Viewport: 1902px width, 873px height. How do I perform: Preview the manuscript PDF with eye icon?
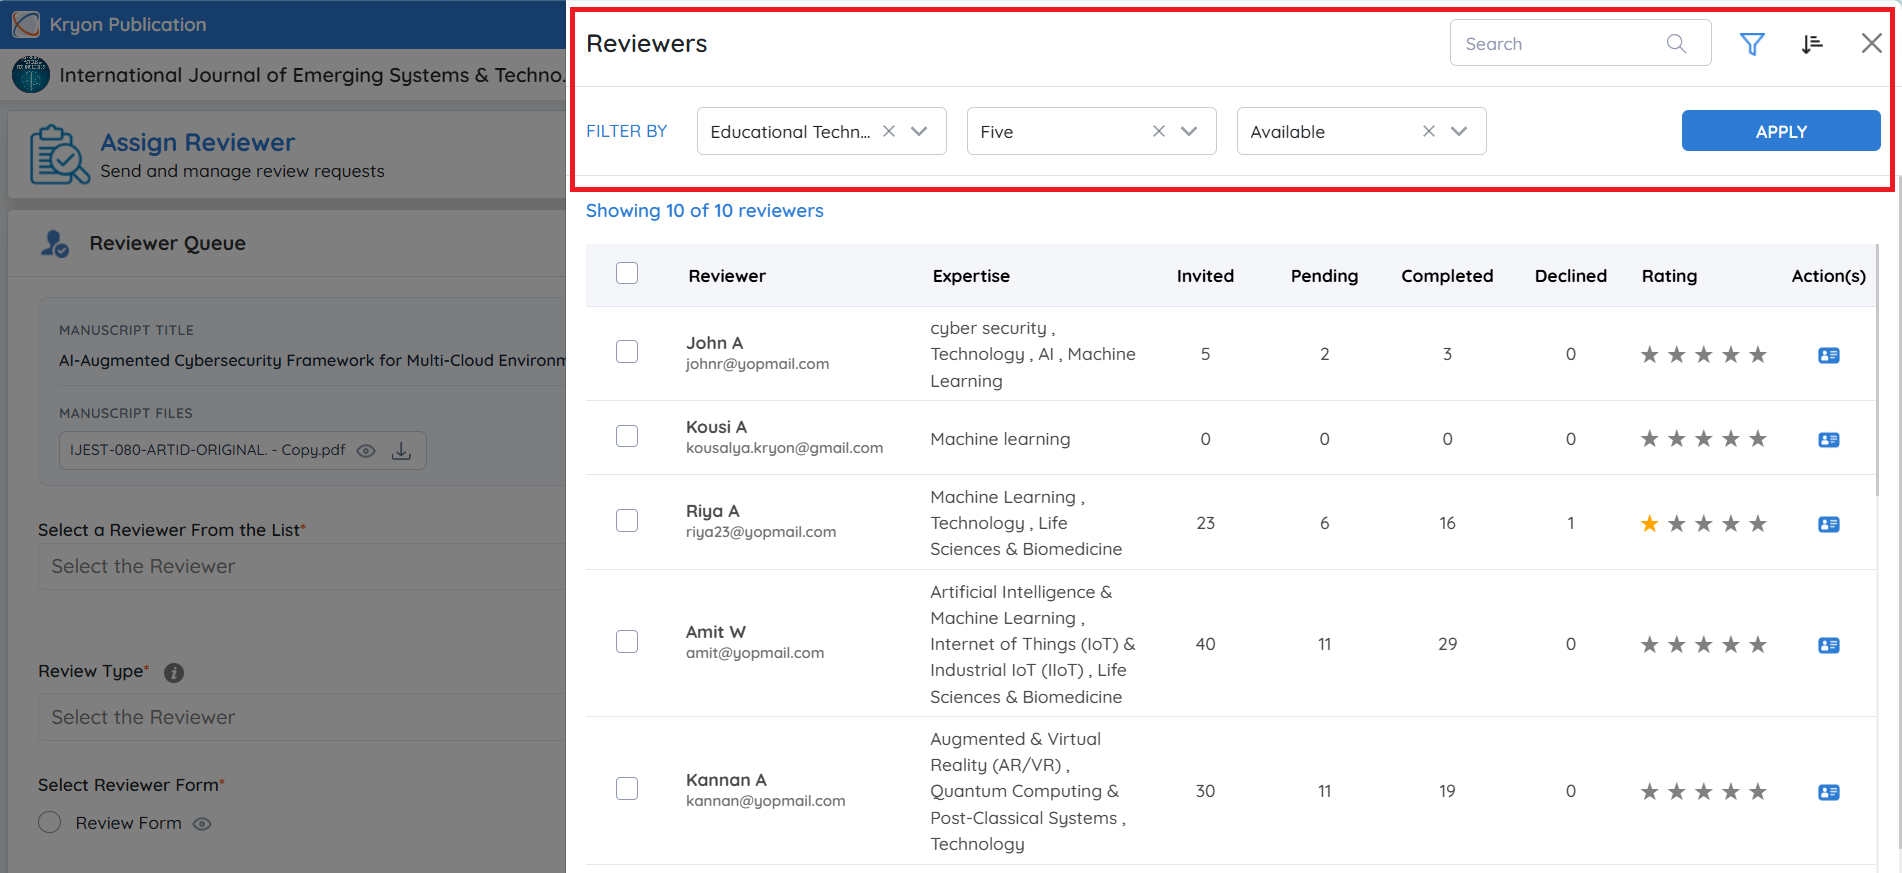point(366,451)
